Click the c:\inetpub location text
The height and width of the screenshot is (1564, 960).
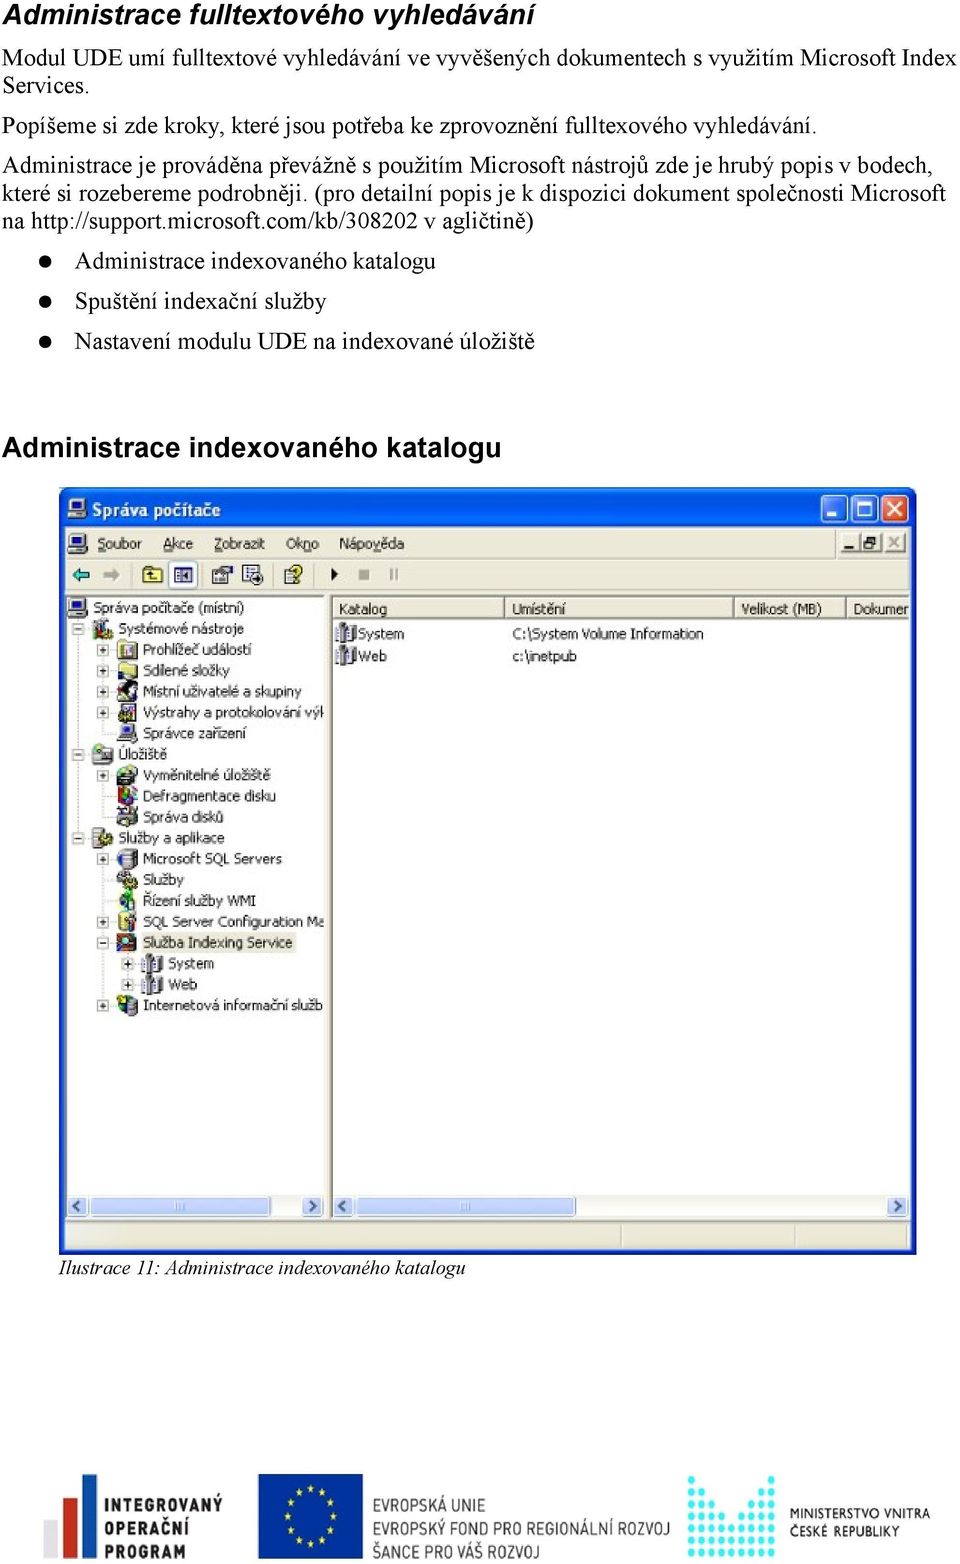pos(544,656)
